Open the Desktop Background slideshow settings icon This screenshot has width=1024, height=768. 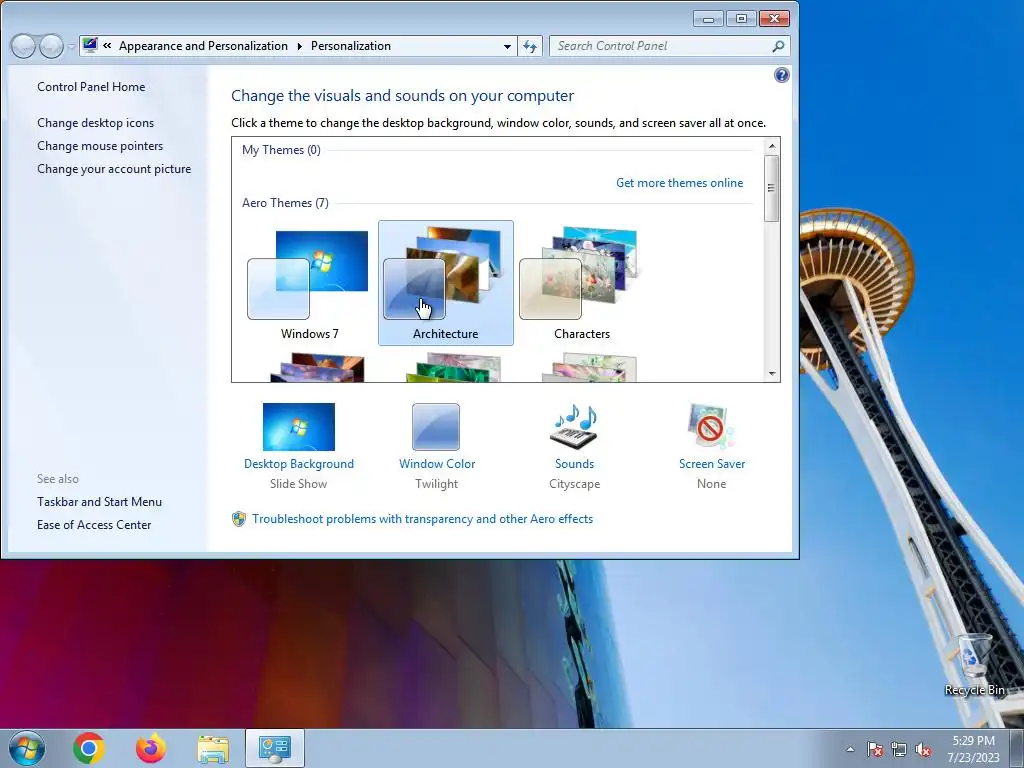click(298, 427)
